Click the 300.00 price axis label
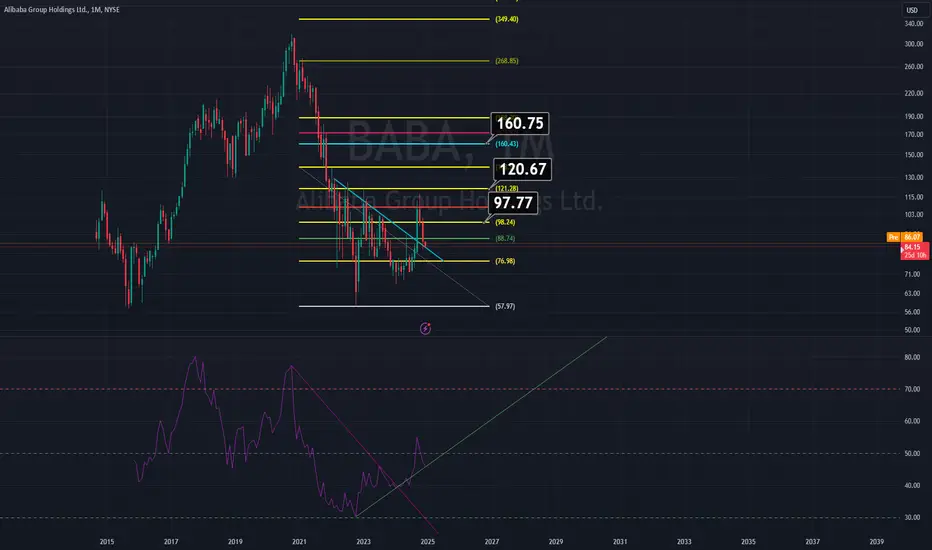Screen dimensions: 932x550 click(914, 44)
